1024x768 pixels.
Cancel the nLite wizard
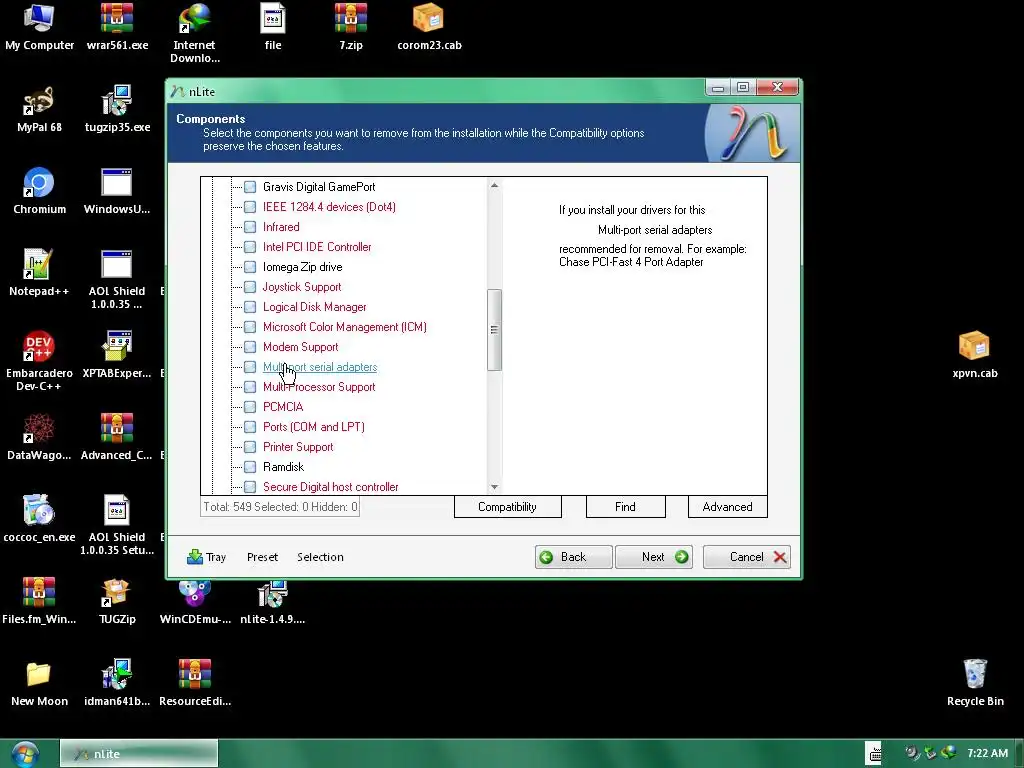tap(746, 557)
